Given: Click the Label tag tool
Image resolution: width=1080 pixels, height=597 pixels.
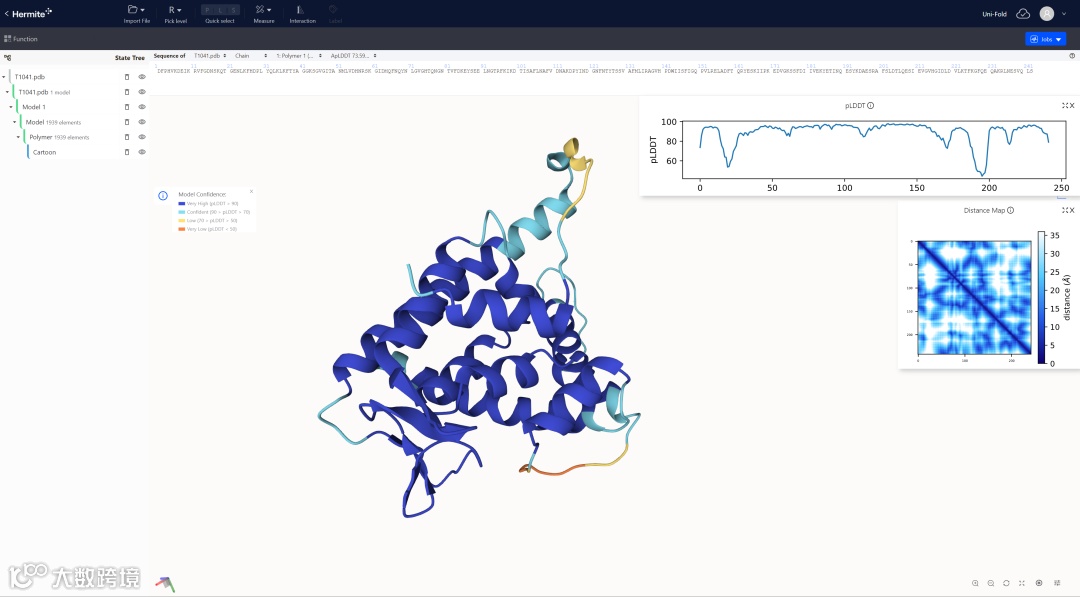Looking at the screenshot, I should (x=334, y=14).
